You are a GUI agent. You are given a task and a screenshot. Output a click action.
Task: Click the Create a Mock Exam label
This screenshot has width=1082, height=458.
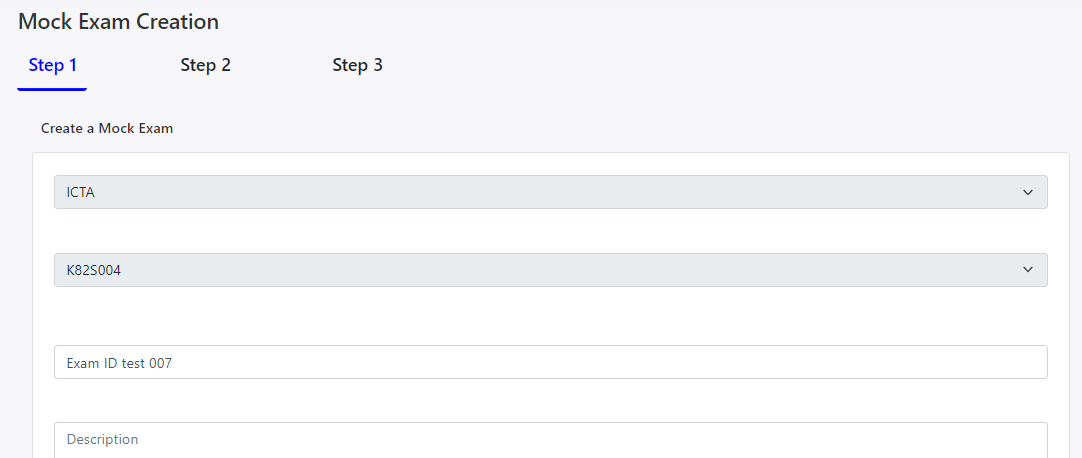click(107, 129)
